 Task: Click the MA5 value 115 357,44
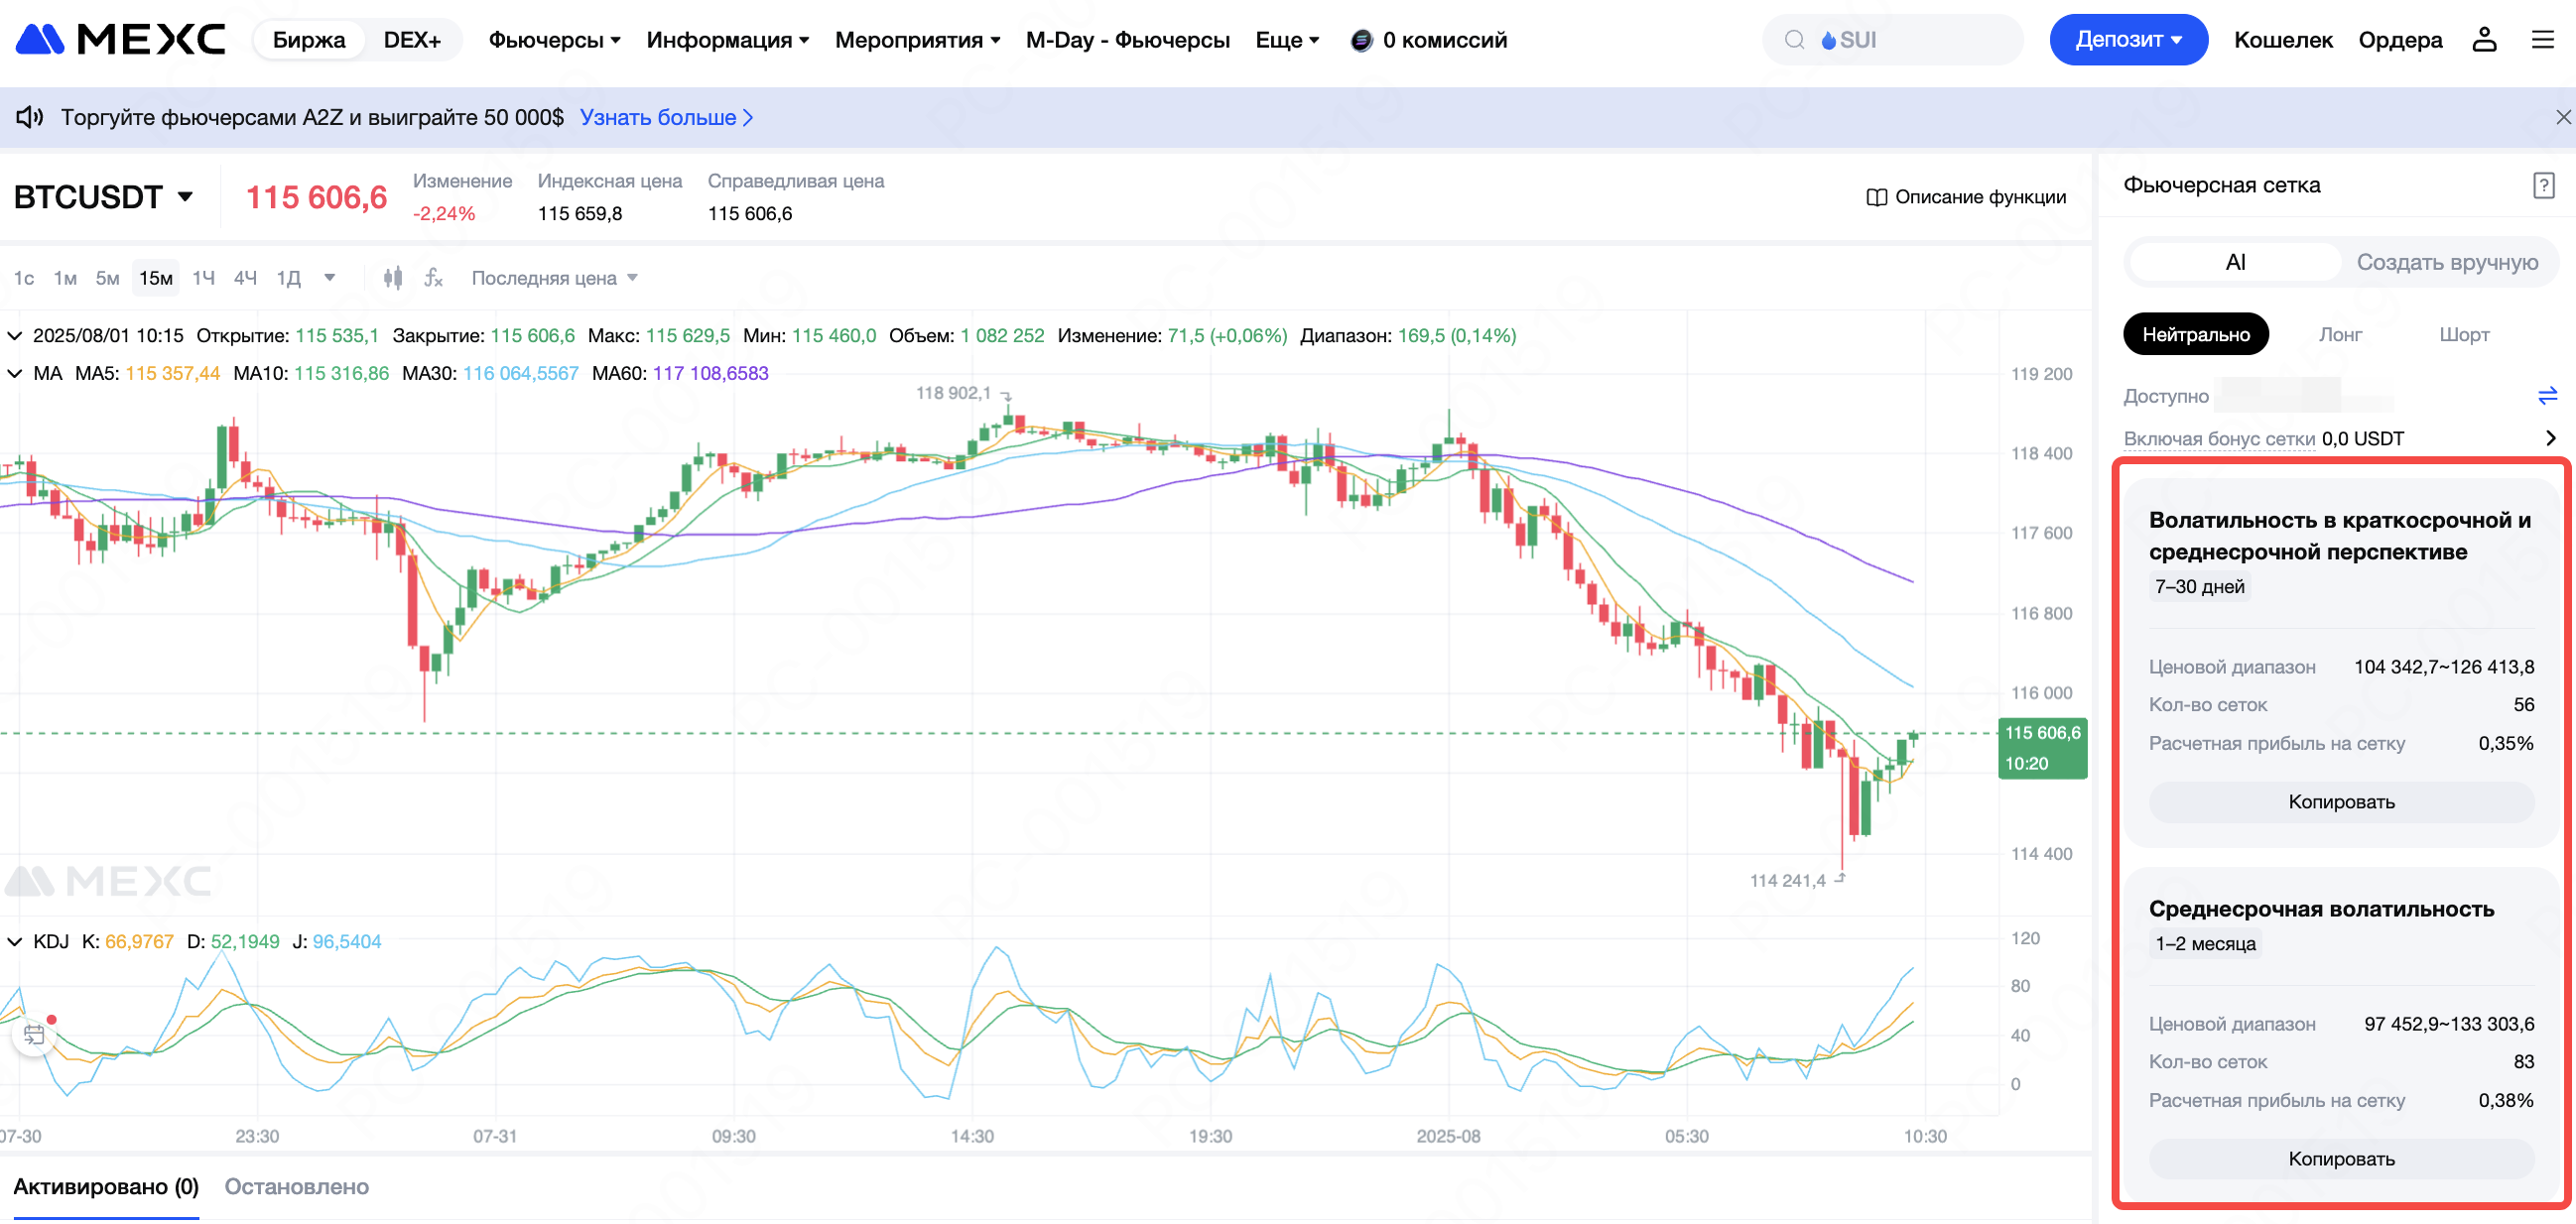(x=173, y=373)
